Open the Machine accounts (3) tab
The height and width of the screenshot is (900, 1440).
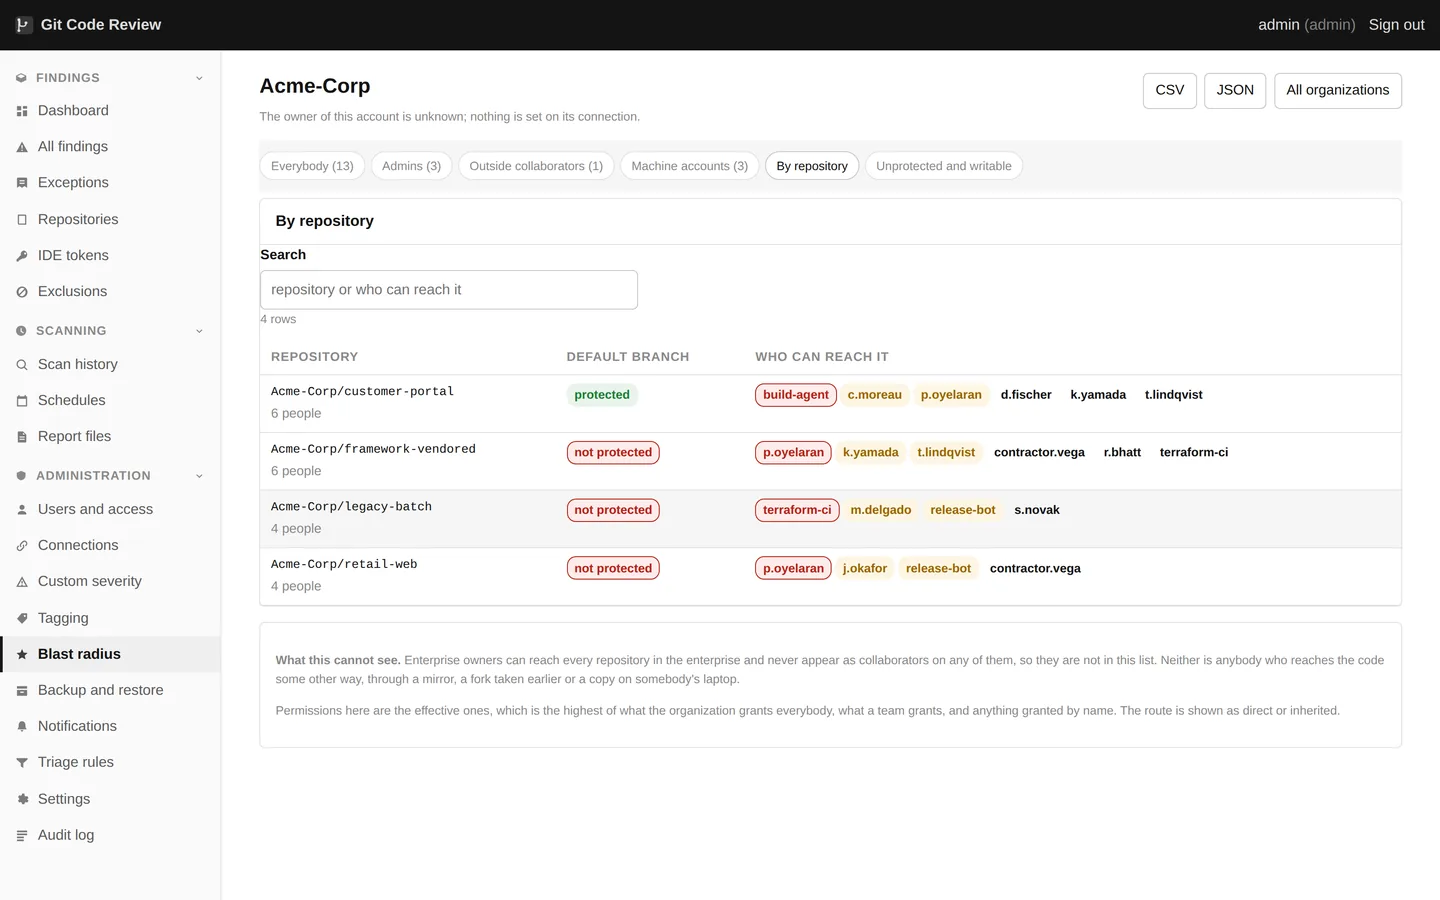point(689,166)
